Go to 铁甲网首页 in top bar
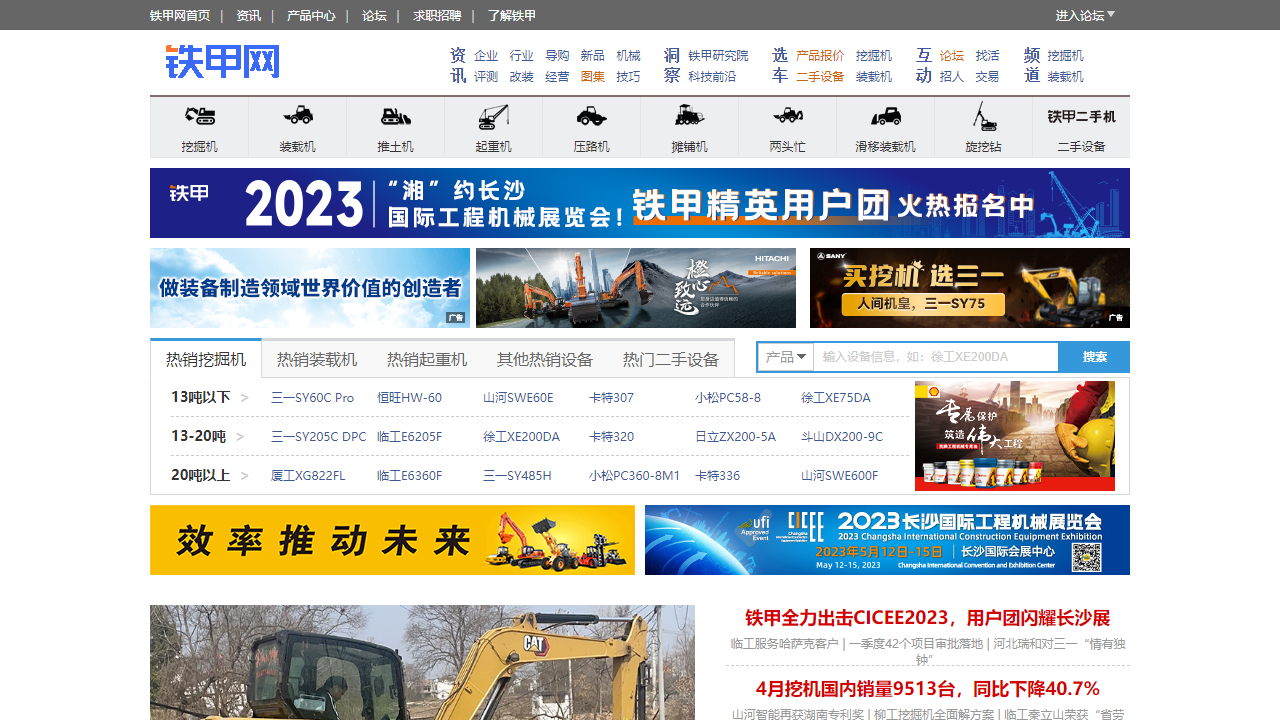The image size is (1280, 720). coord(180,15)
